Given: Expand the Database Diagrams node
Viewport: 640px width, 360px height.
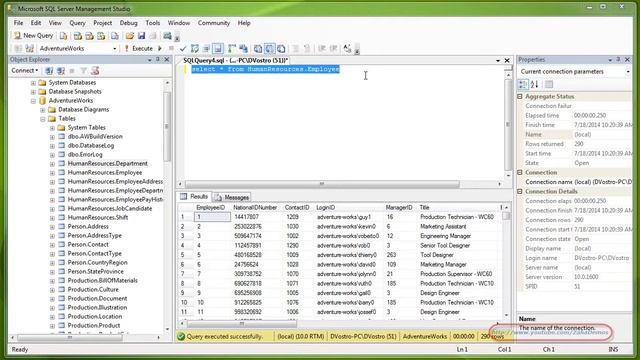Looking at the screenshot, I should [43, 110].
